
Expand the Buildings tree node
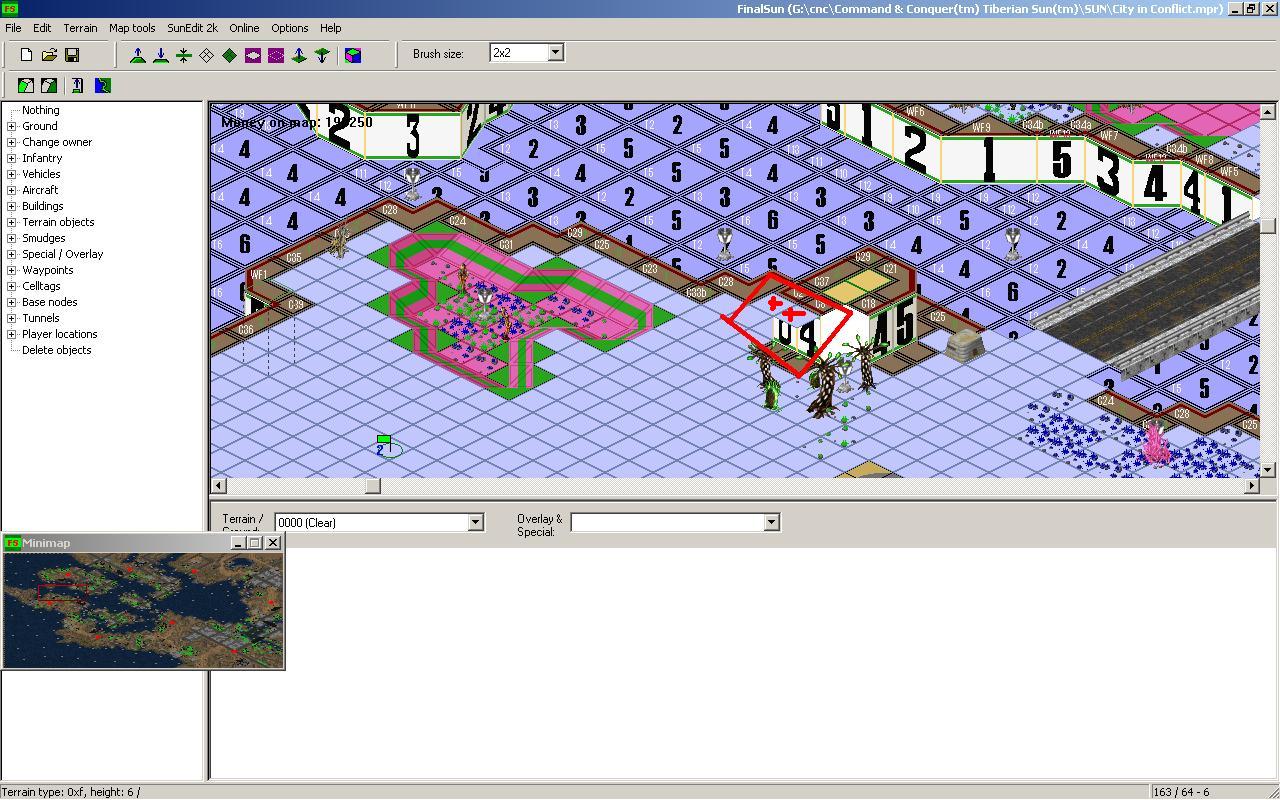click(12, 206)
